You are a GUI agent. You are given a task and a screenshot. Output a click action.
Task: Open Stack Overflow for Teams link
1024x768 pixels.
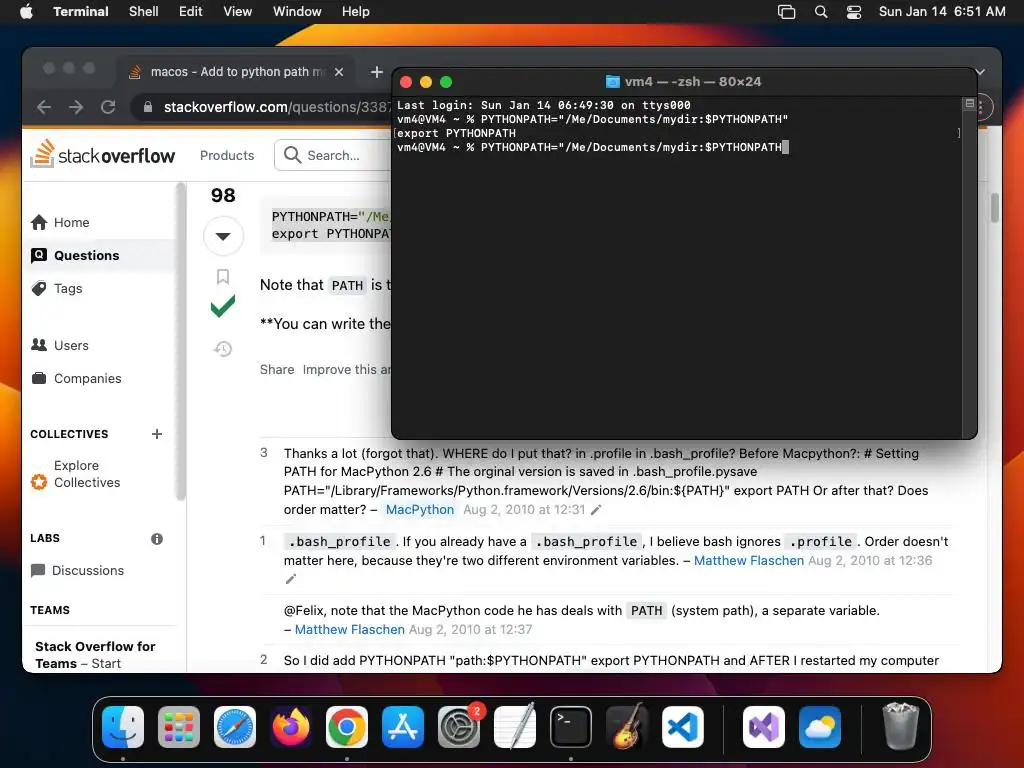95,655
